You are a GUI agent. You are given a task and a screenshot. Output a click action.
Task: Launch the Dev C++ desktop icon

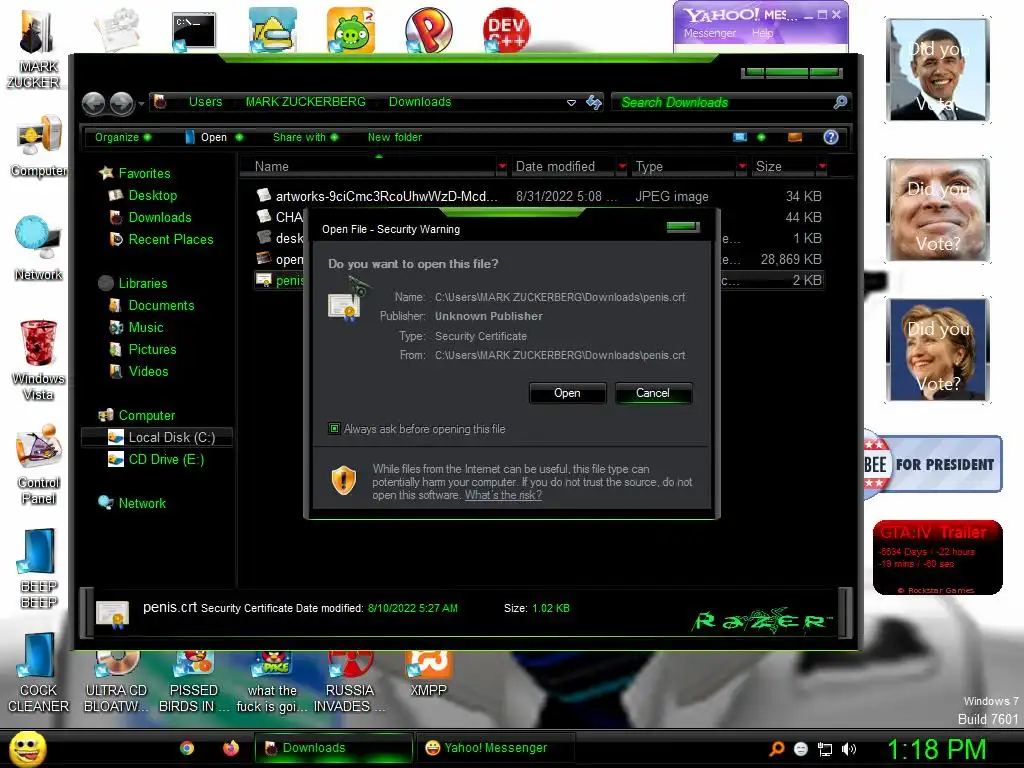click(506, 30)
